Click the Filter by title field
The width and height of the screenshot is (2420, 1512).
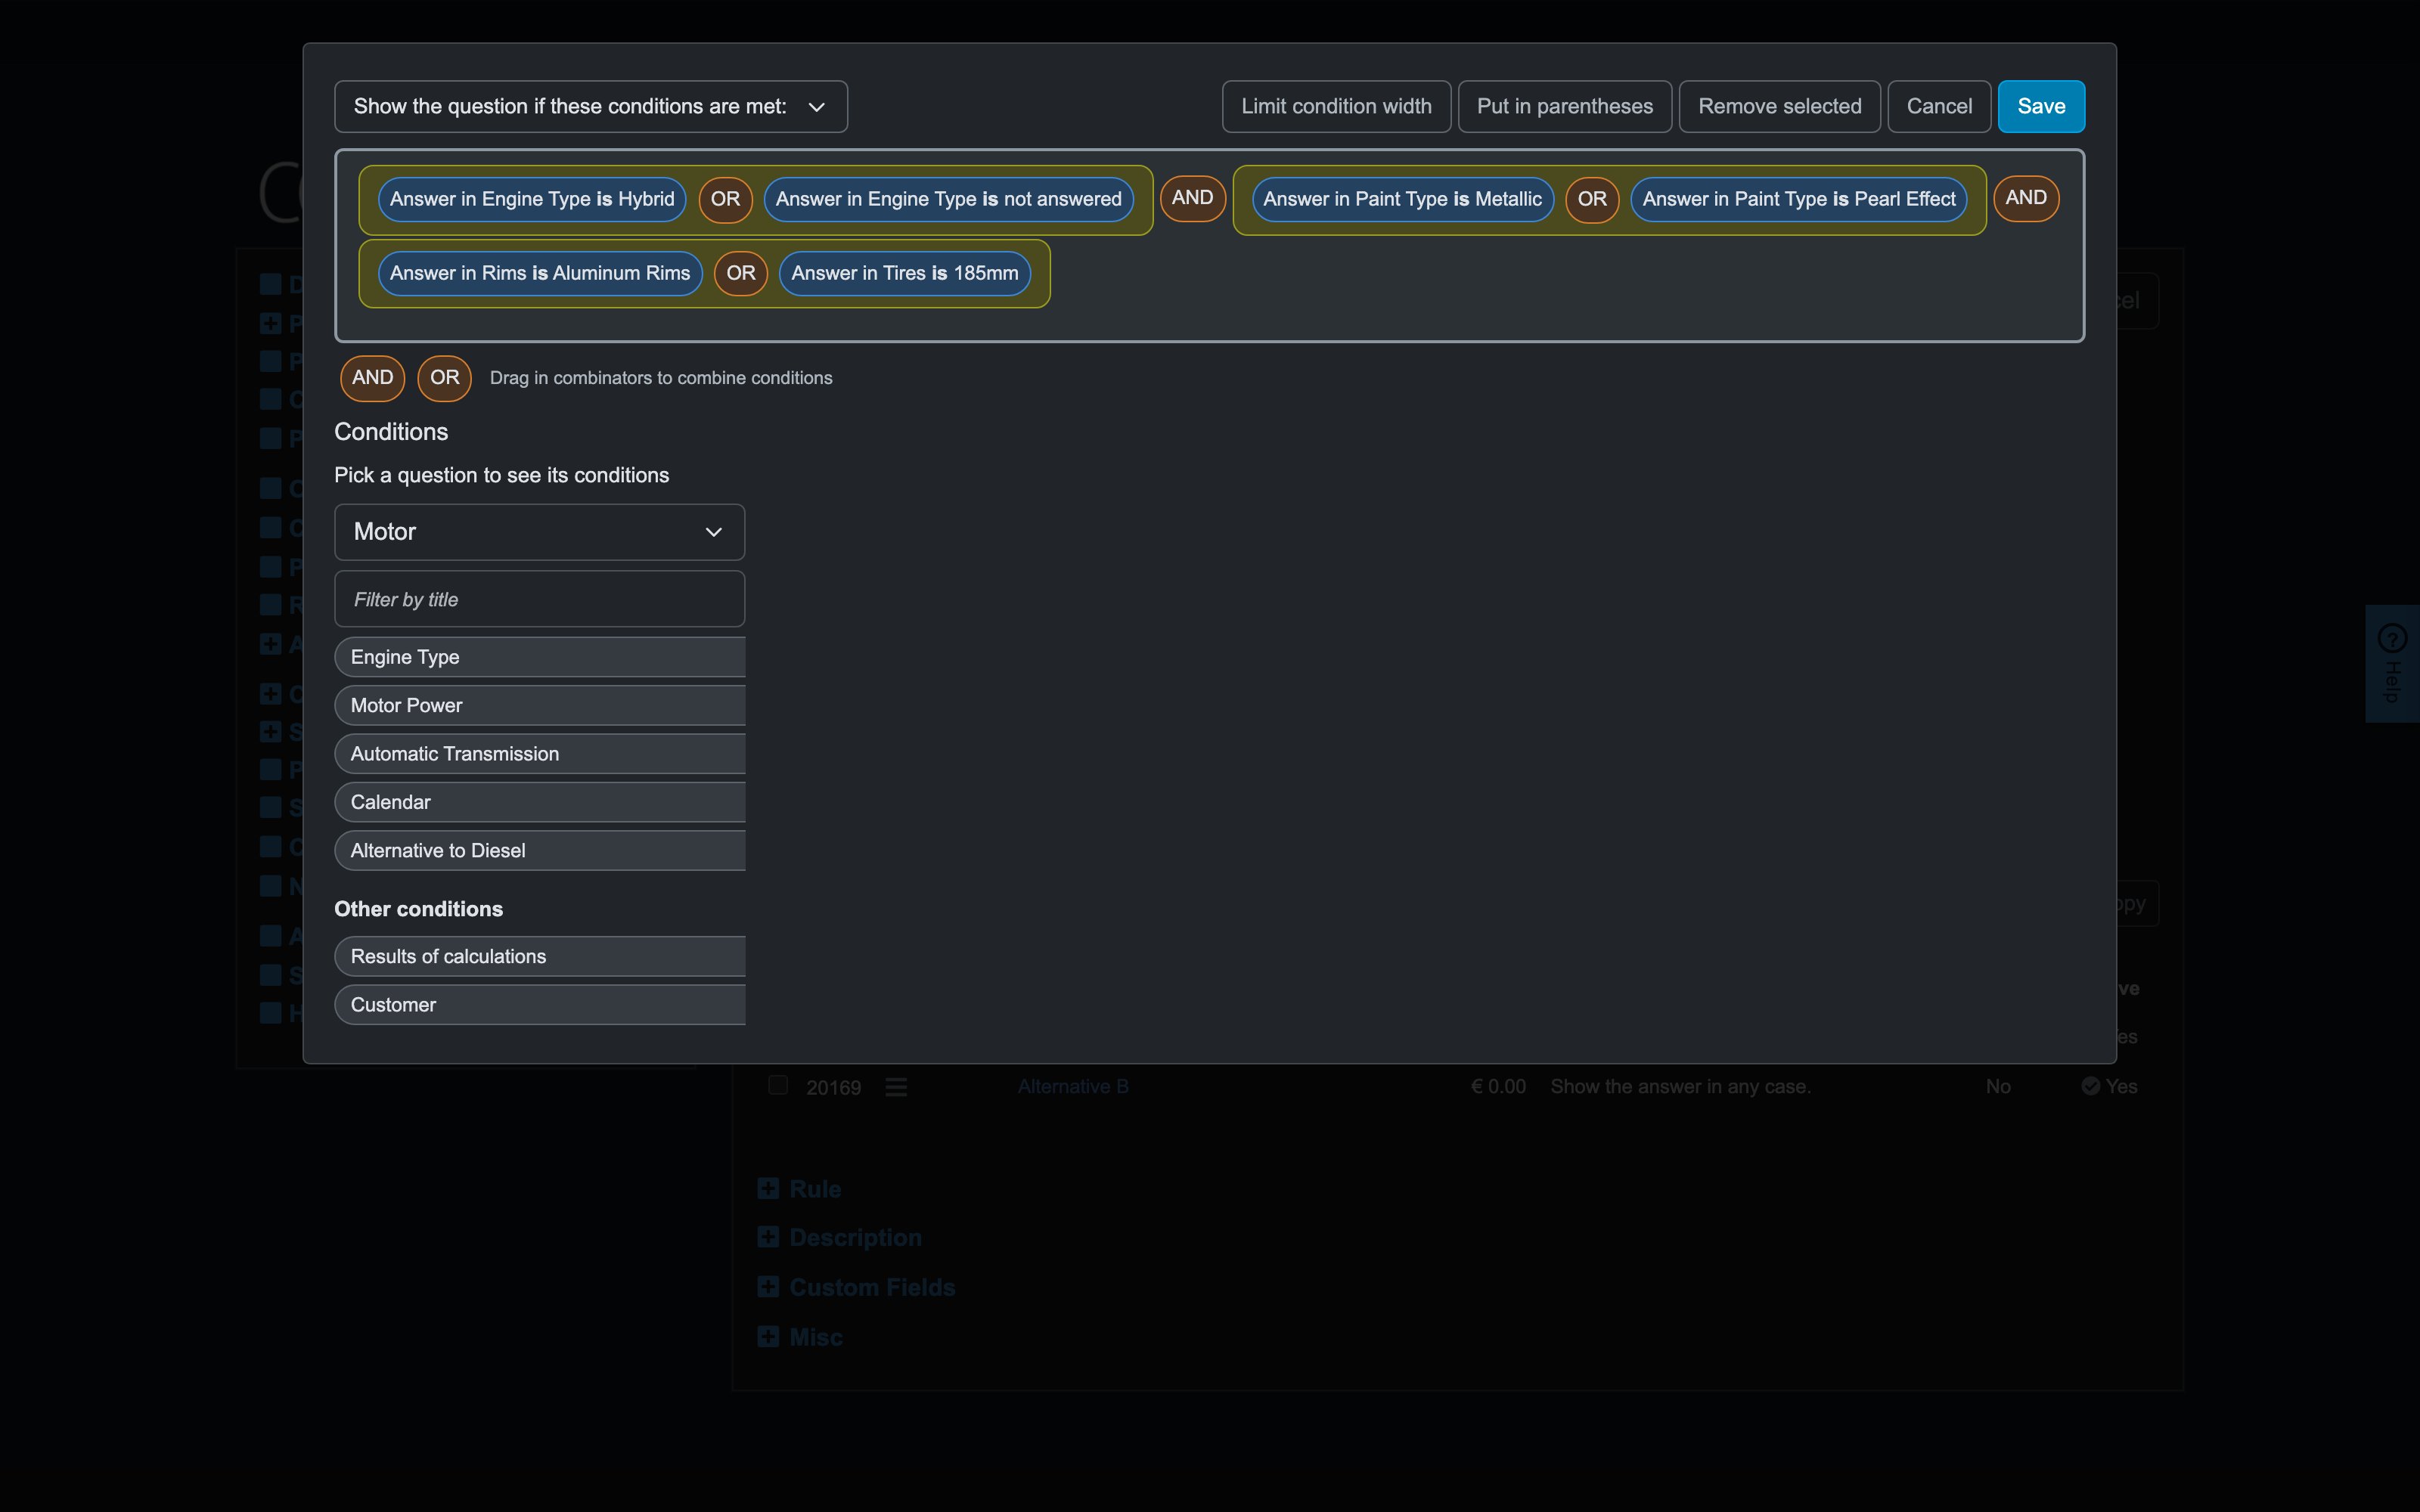539,599
